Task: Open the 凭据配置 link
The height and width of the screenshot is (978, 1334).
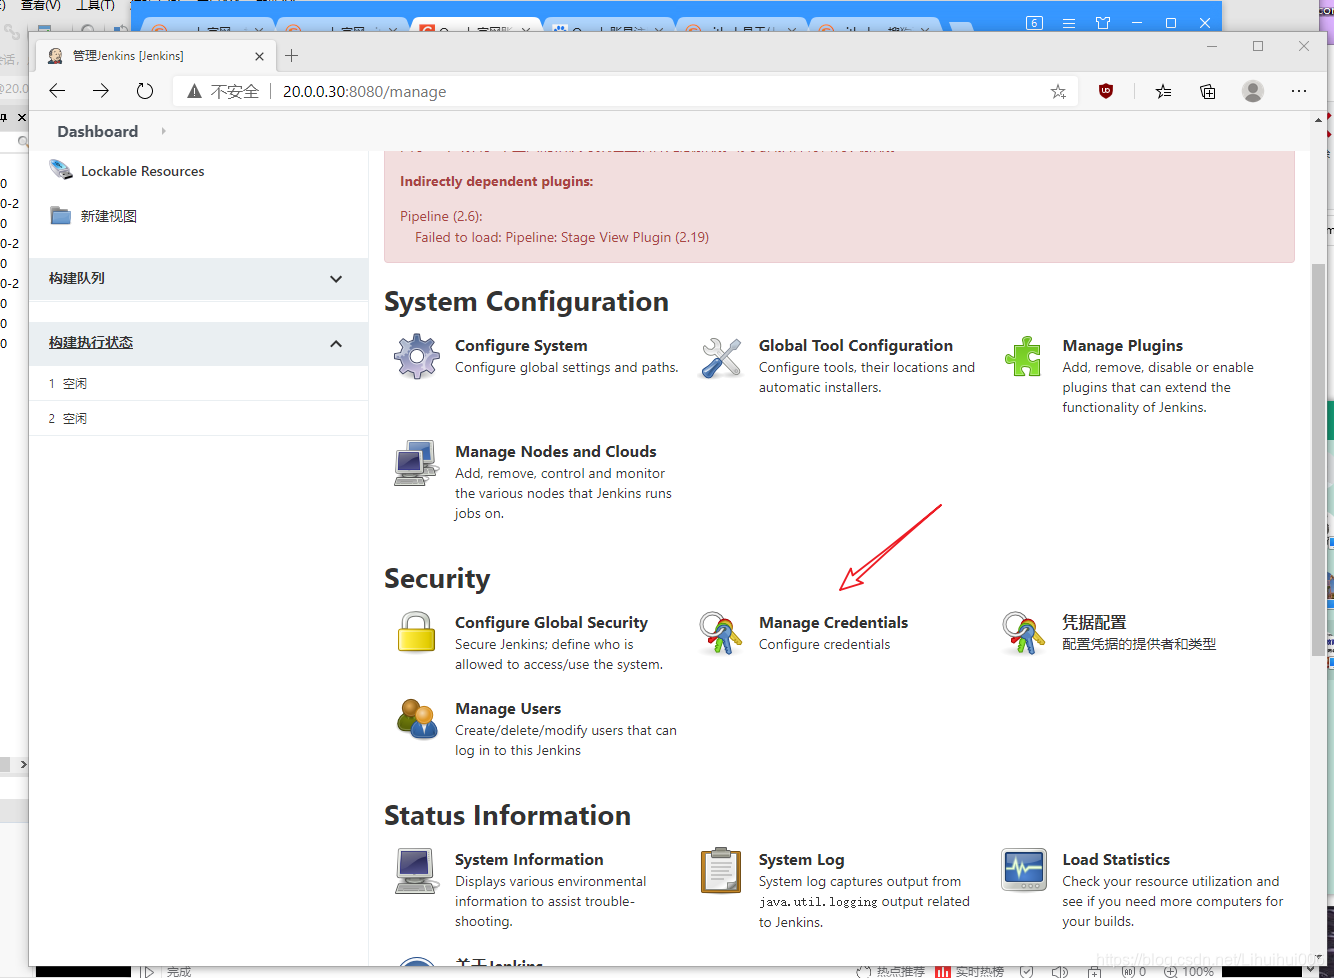Action: coord(1094,623)
